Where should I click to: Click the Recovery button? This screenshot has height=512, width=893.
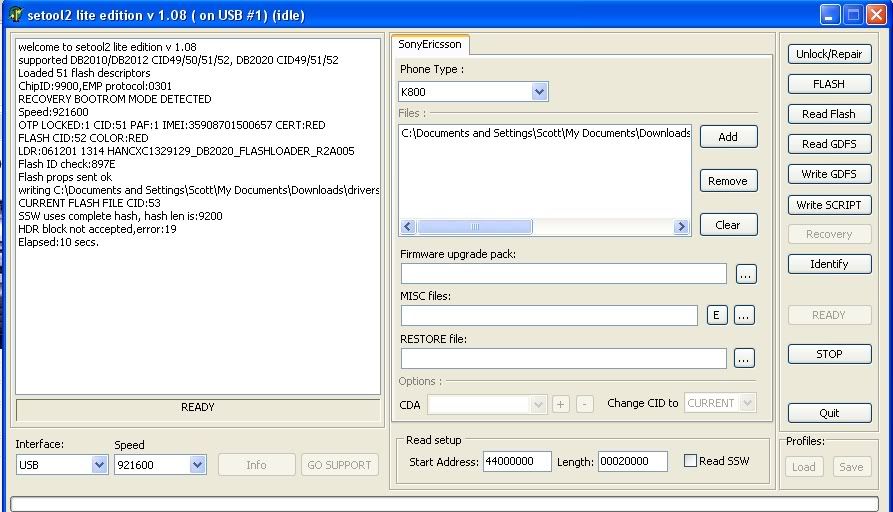click(829, 234)
